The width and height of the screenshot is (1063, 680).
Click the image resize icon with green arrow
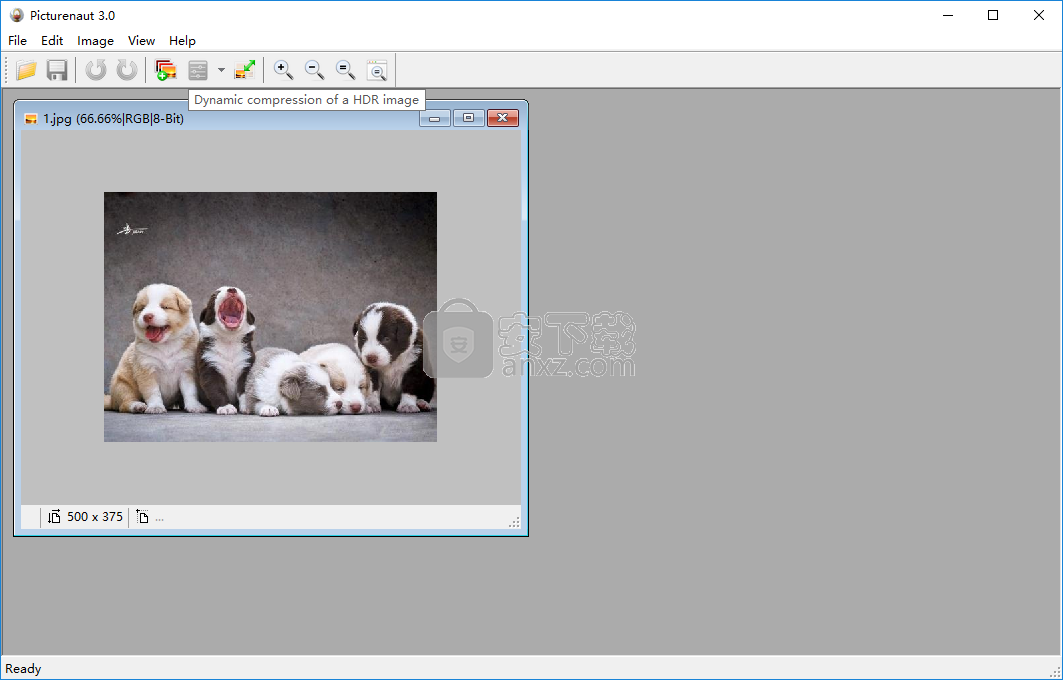point(245,70)
